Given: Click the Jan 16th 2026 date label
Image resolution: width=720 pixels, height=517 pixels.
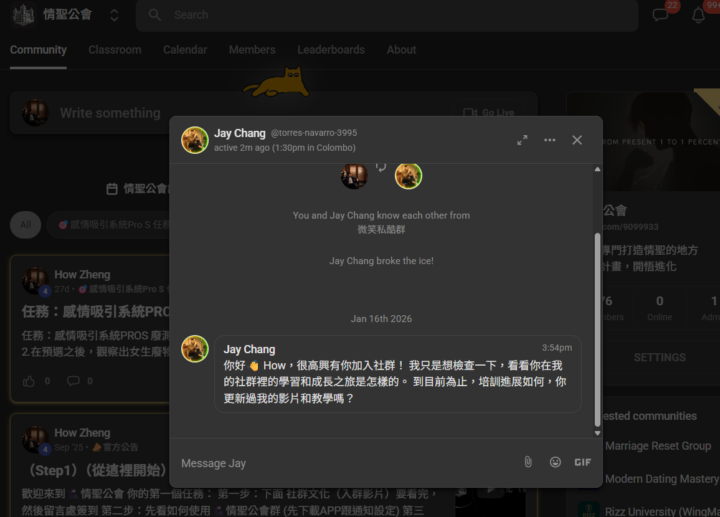Looking at the screenshot, I should [x=381, y=319].
